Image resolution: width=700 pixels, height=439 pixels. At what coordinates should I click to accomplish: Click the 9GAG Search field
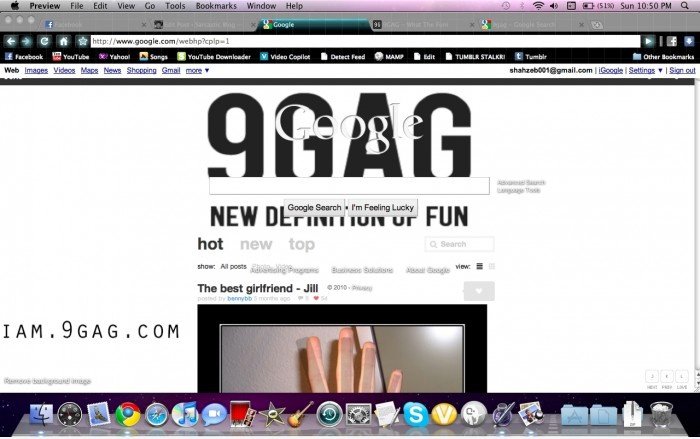point(459,244)
